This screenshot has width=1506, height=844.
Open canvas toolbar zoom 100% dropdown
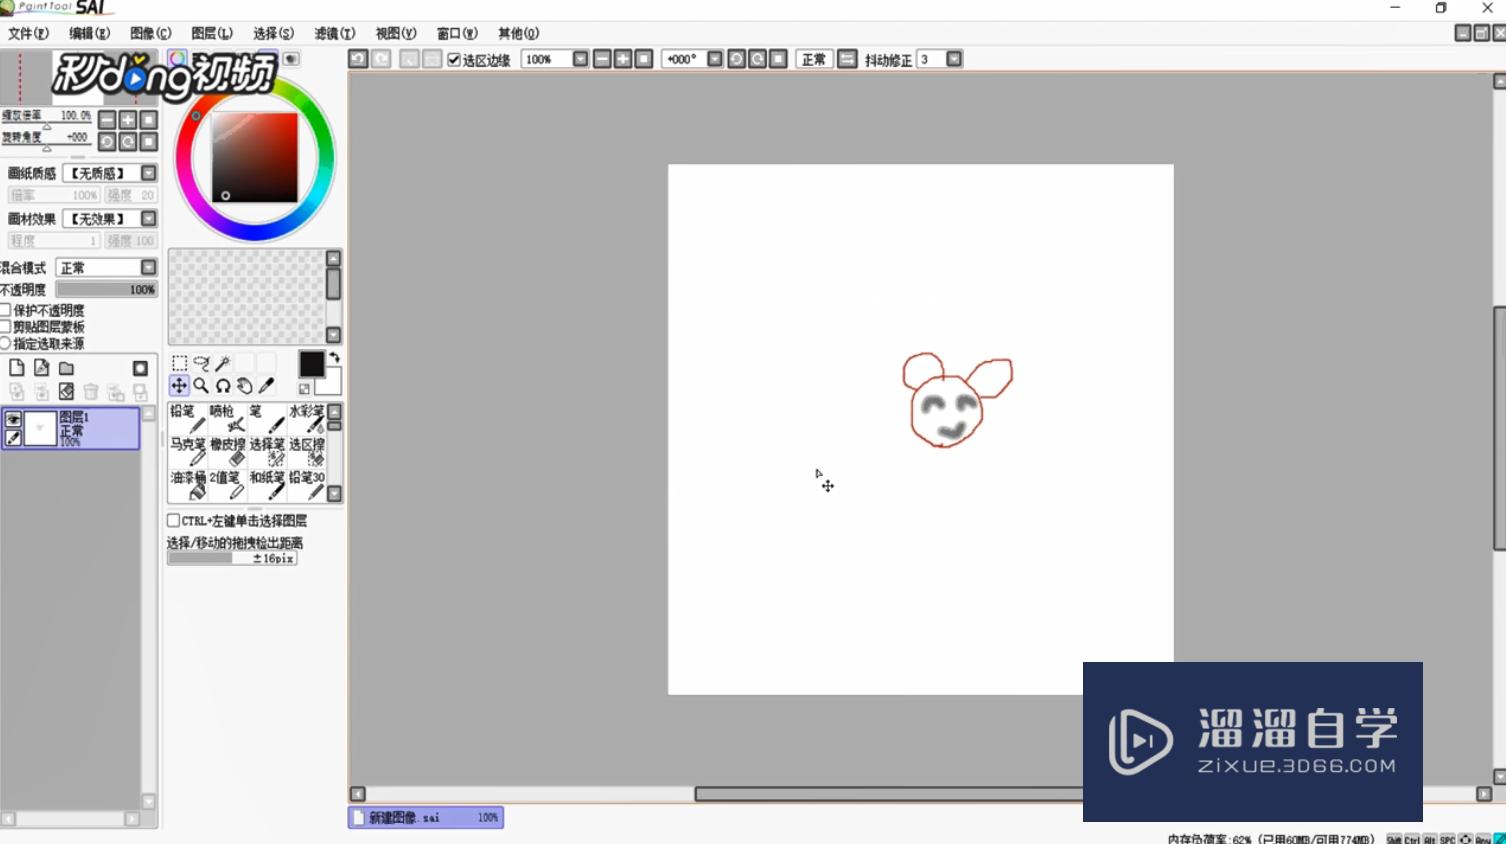[580, 59]
